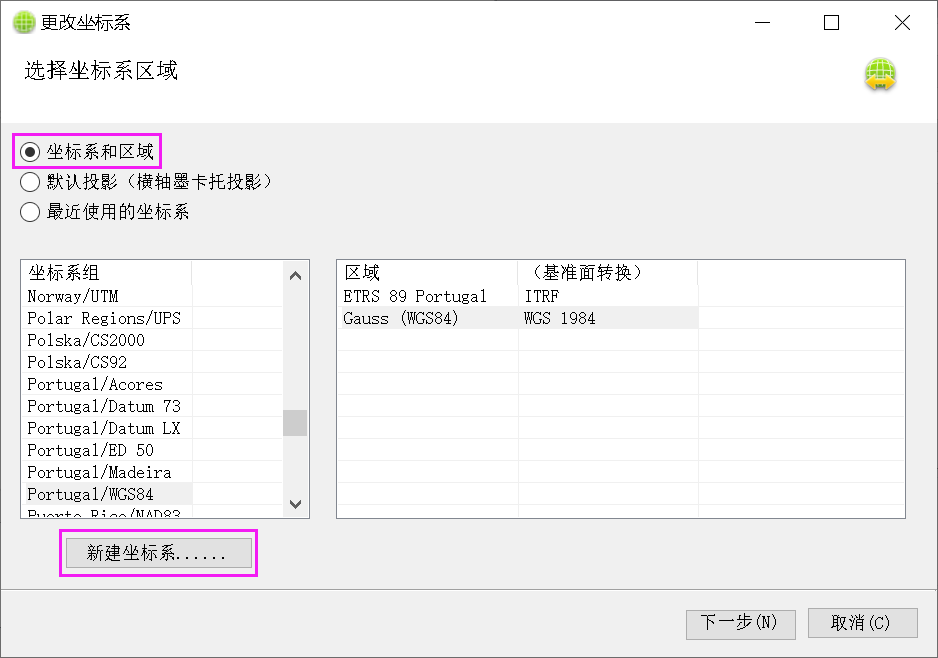Enable the 最近使用的坐标系 option
938x658 pixels.
pos(30,212)
